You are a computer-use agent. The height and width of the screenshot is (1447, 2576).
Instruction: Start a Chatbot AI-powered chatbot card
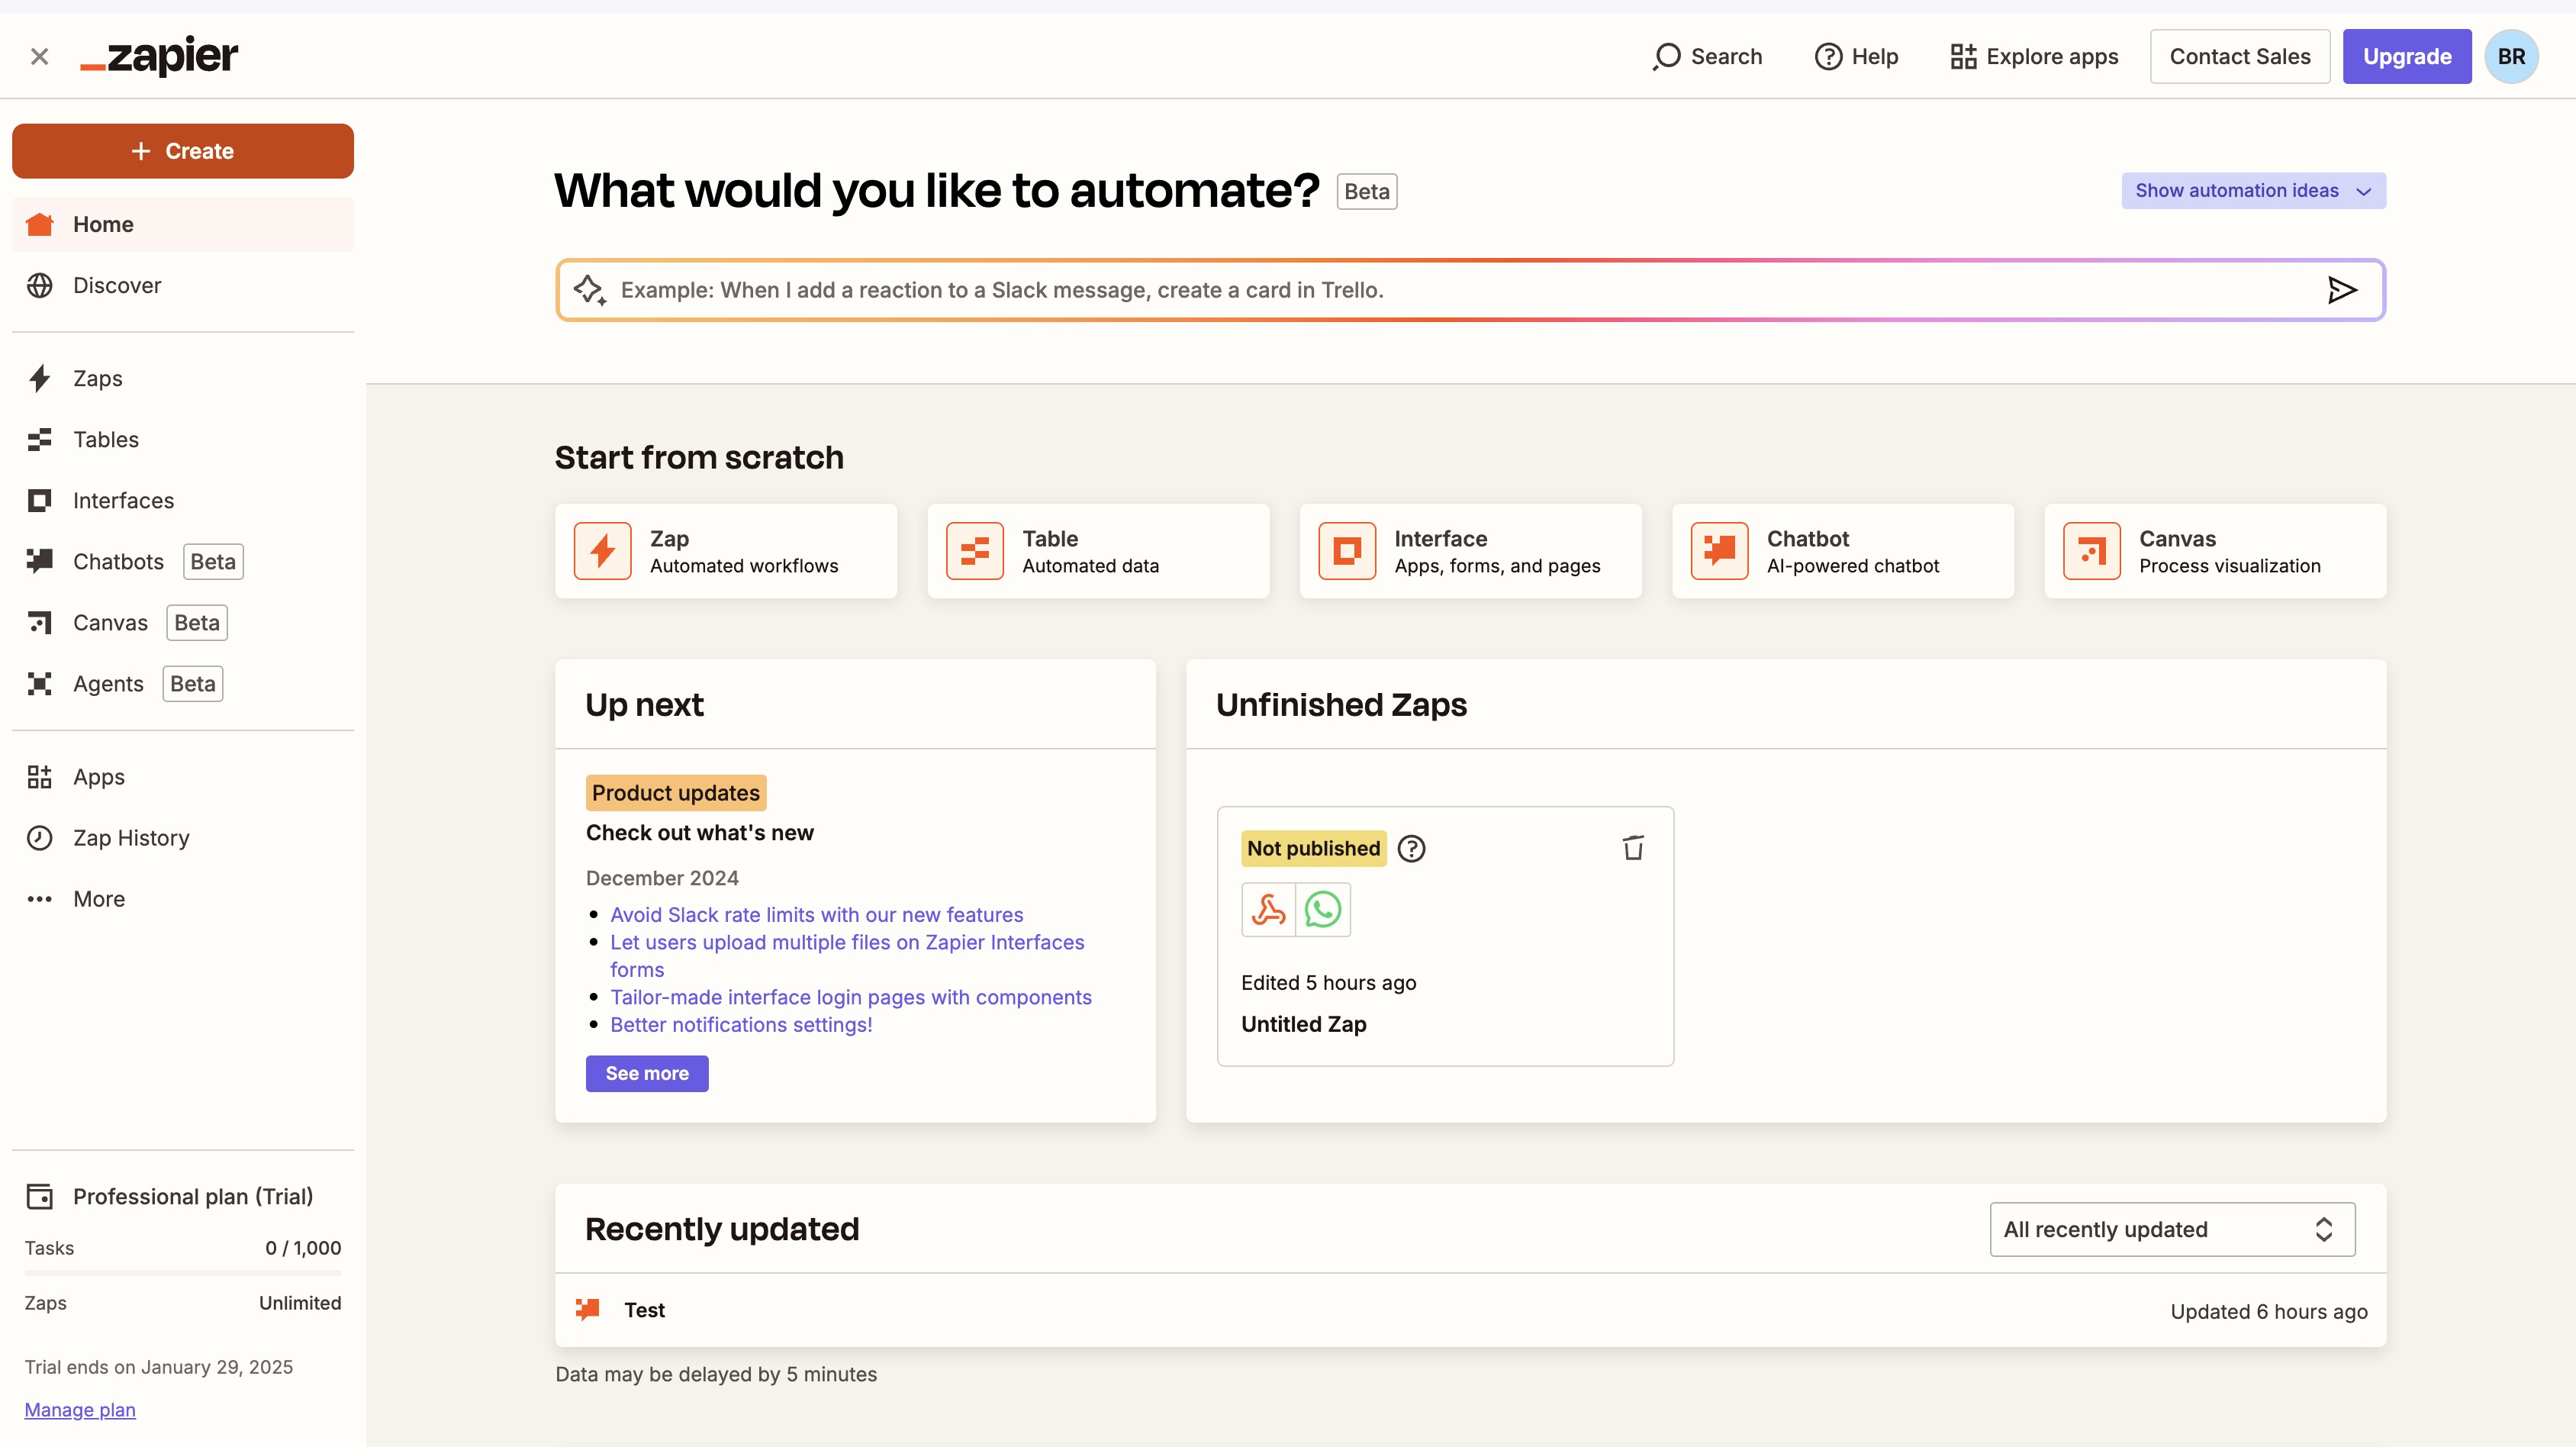[x=1842, y=551]
